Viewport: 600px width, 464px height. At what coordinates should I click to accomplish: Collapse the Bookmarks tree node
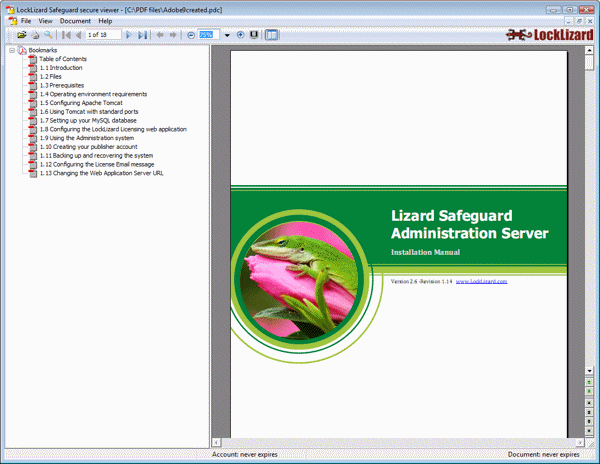pyautogui.click(x=11, y=49)
